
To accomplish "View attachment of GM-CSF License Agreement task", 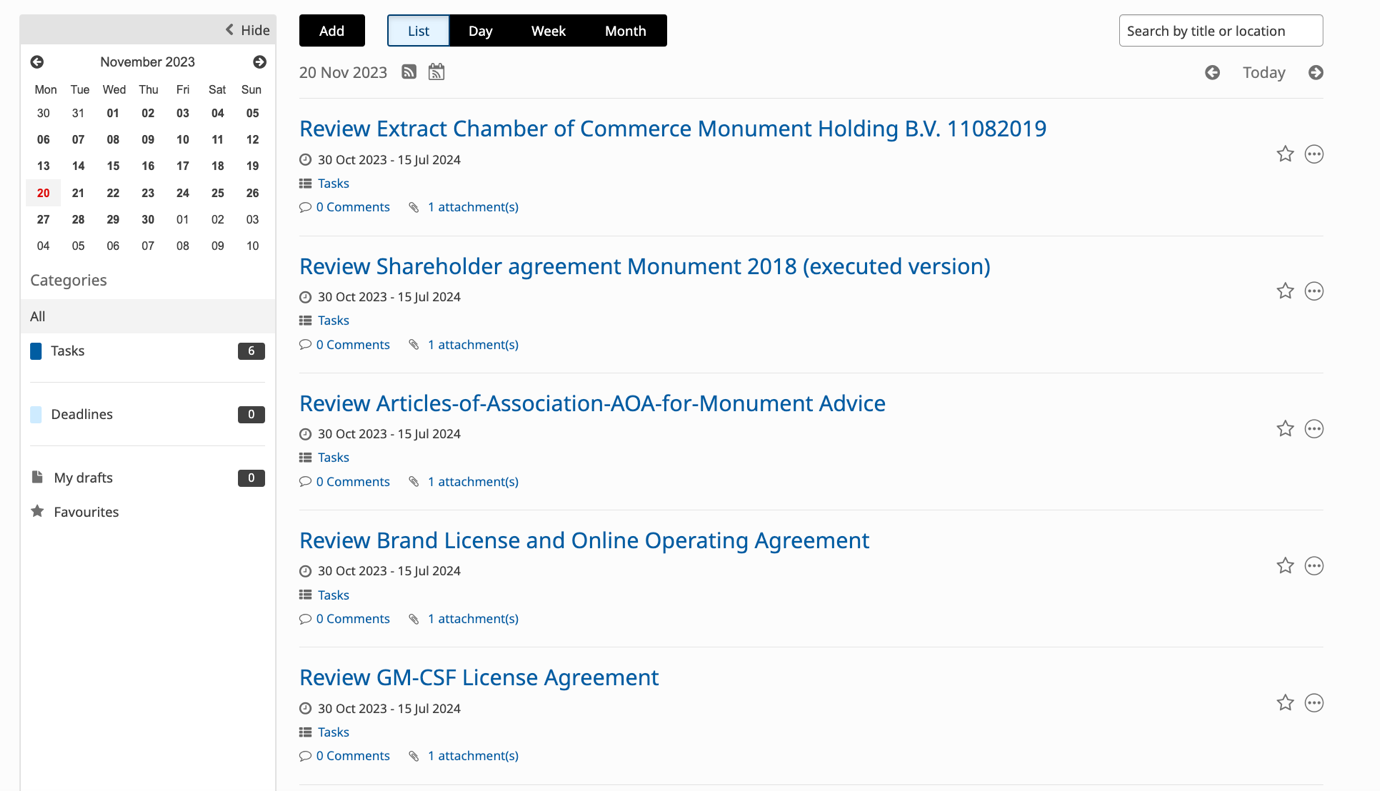I will (x=473, y=755).
